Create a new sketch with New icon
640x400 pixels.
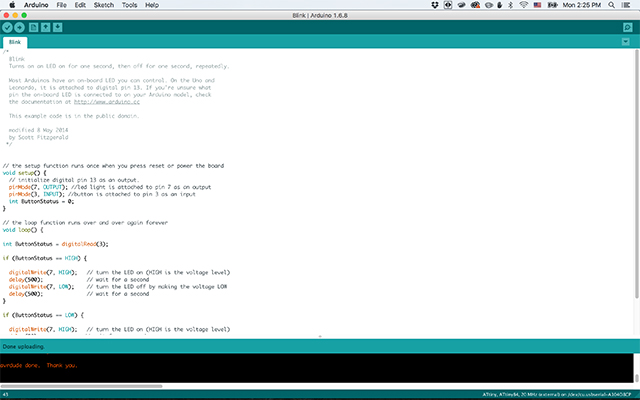(x=33, y=27)
